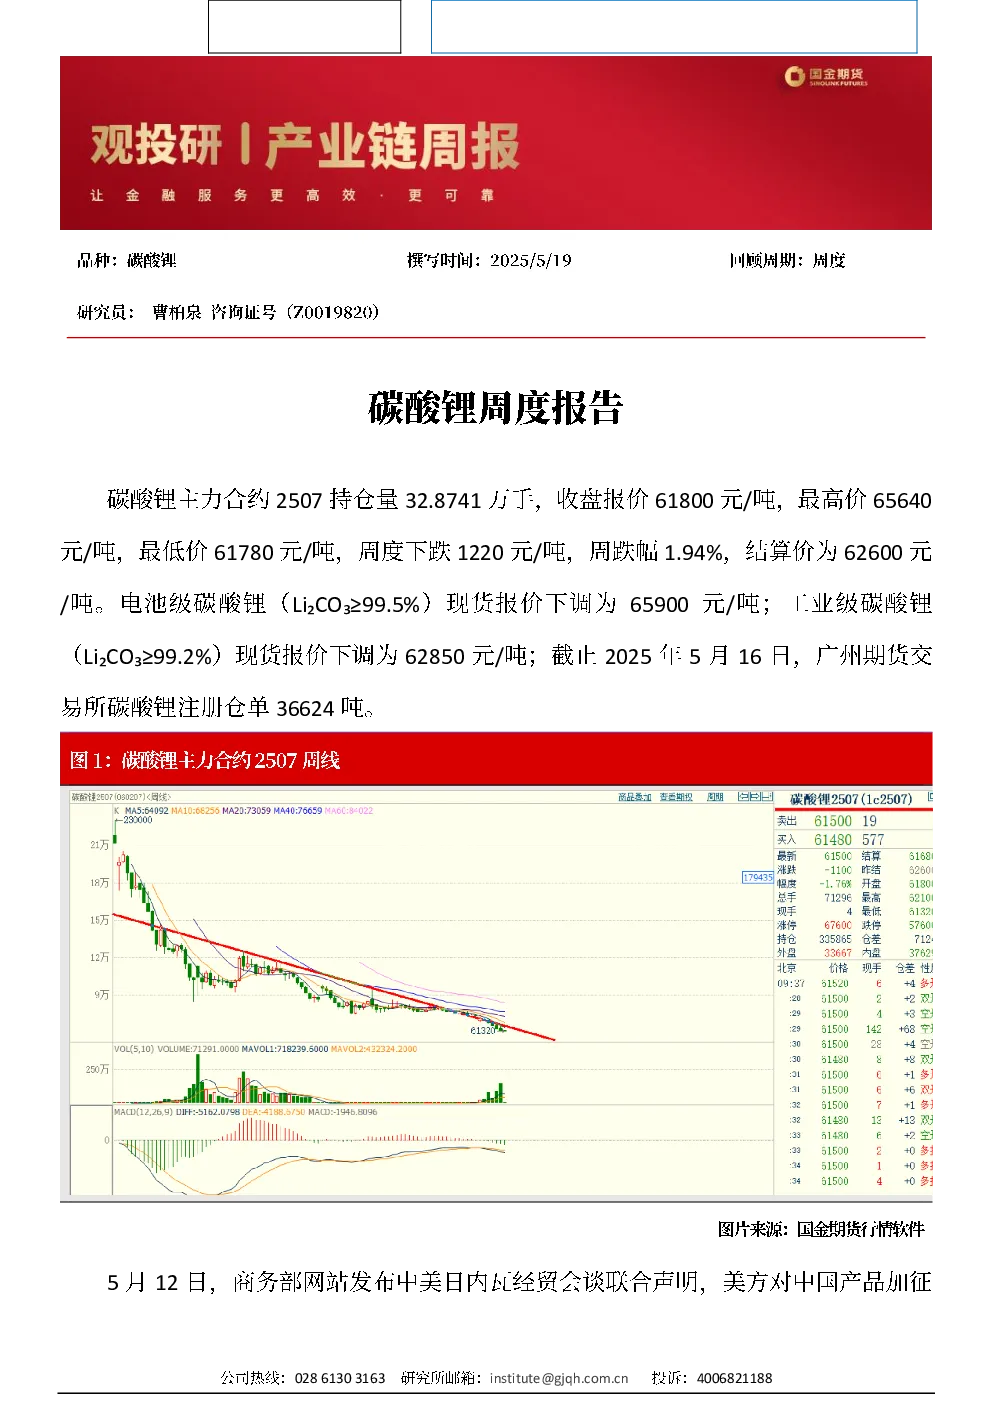Click the 撰写时间: 2025/5/19 date
This screenshot has height=1403, width=992.
pos(489,261)
